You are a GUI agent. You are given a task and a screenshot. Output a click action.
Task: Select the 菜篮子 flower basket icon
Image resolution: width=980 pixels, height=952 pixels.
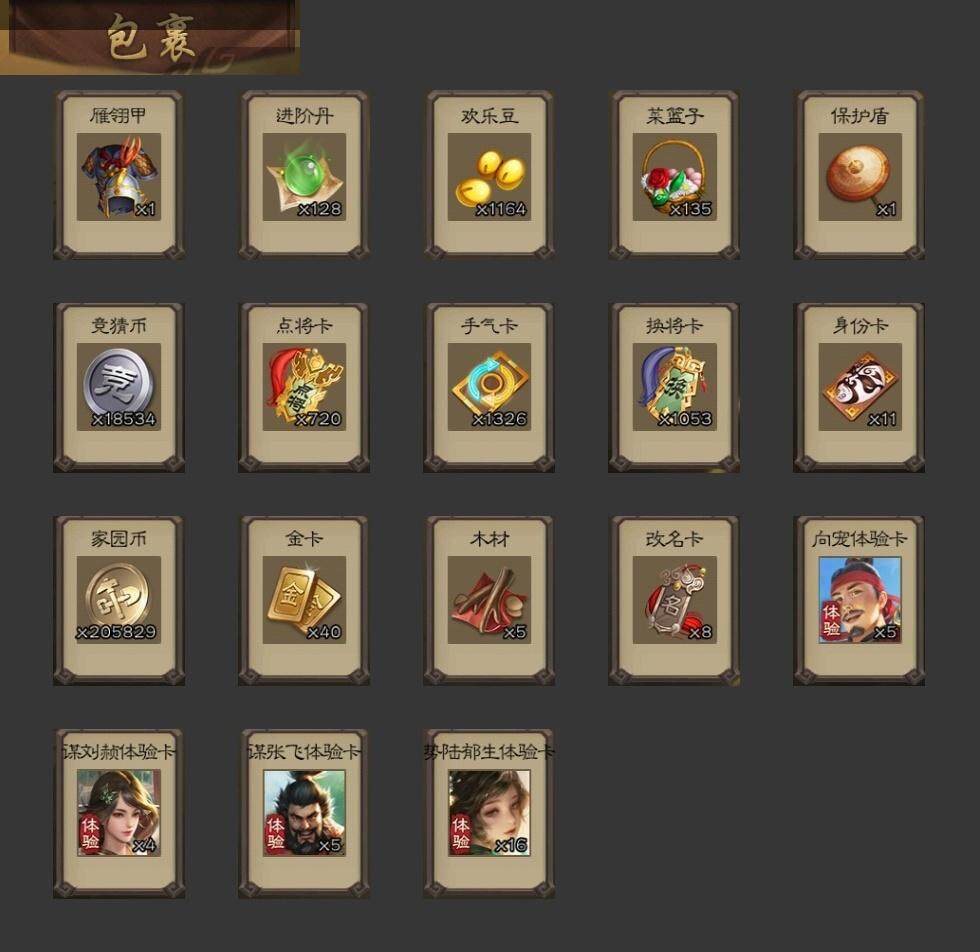pos(674,176)
